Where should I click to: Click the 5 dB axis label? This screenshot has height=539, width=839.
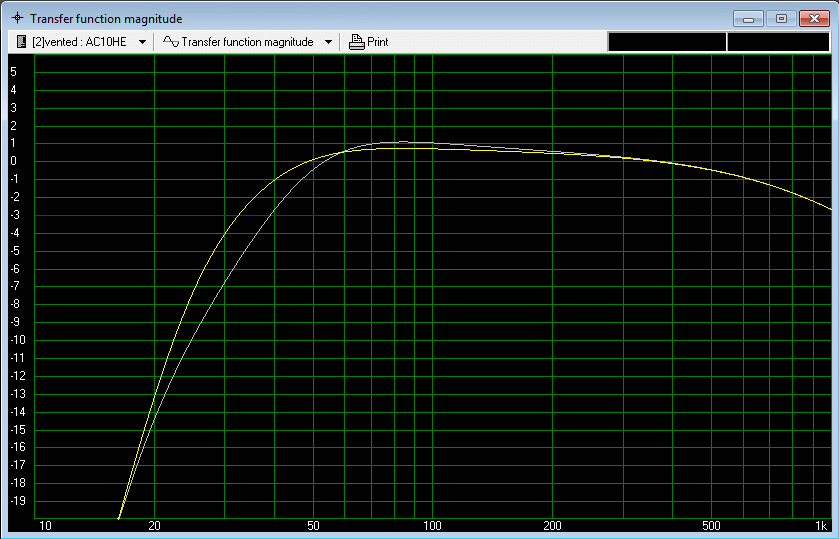point(13,72)
